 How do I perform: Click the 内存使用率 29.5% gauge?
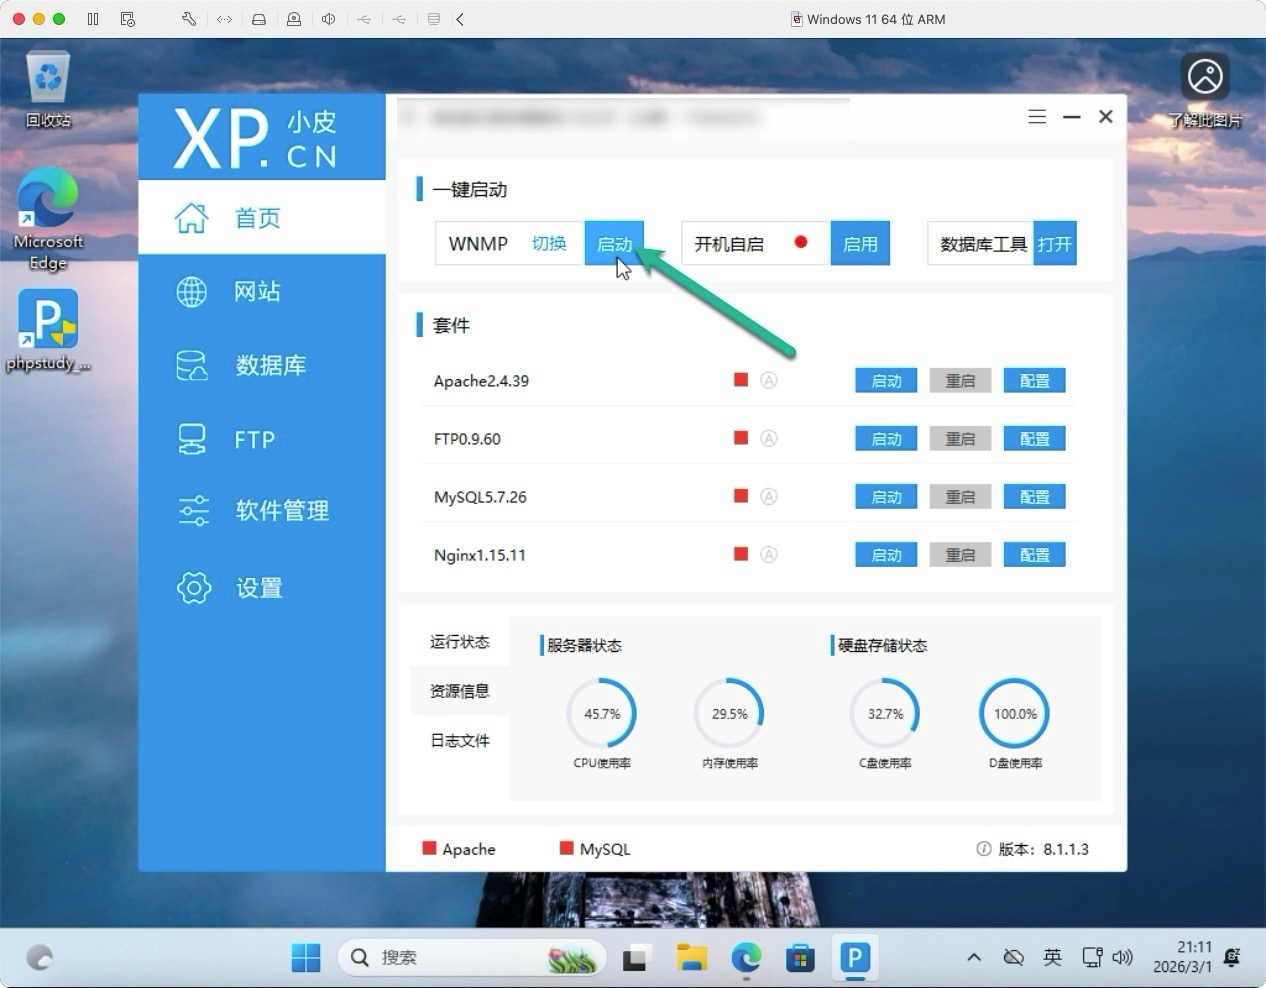pos(730,713)
